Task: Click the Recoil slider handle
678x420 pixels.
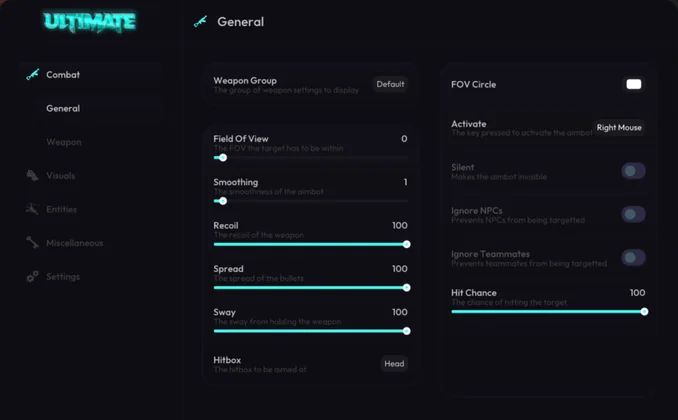Action: [x=406, y=244]
